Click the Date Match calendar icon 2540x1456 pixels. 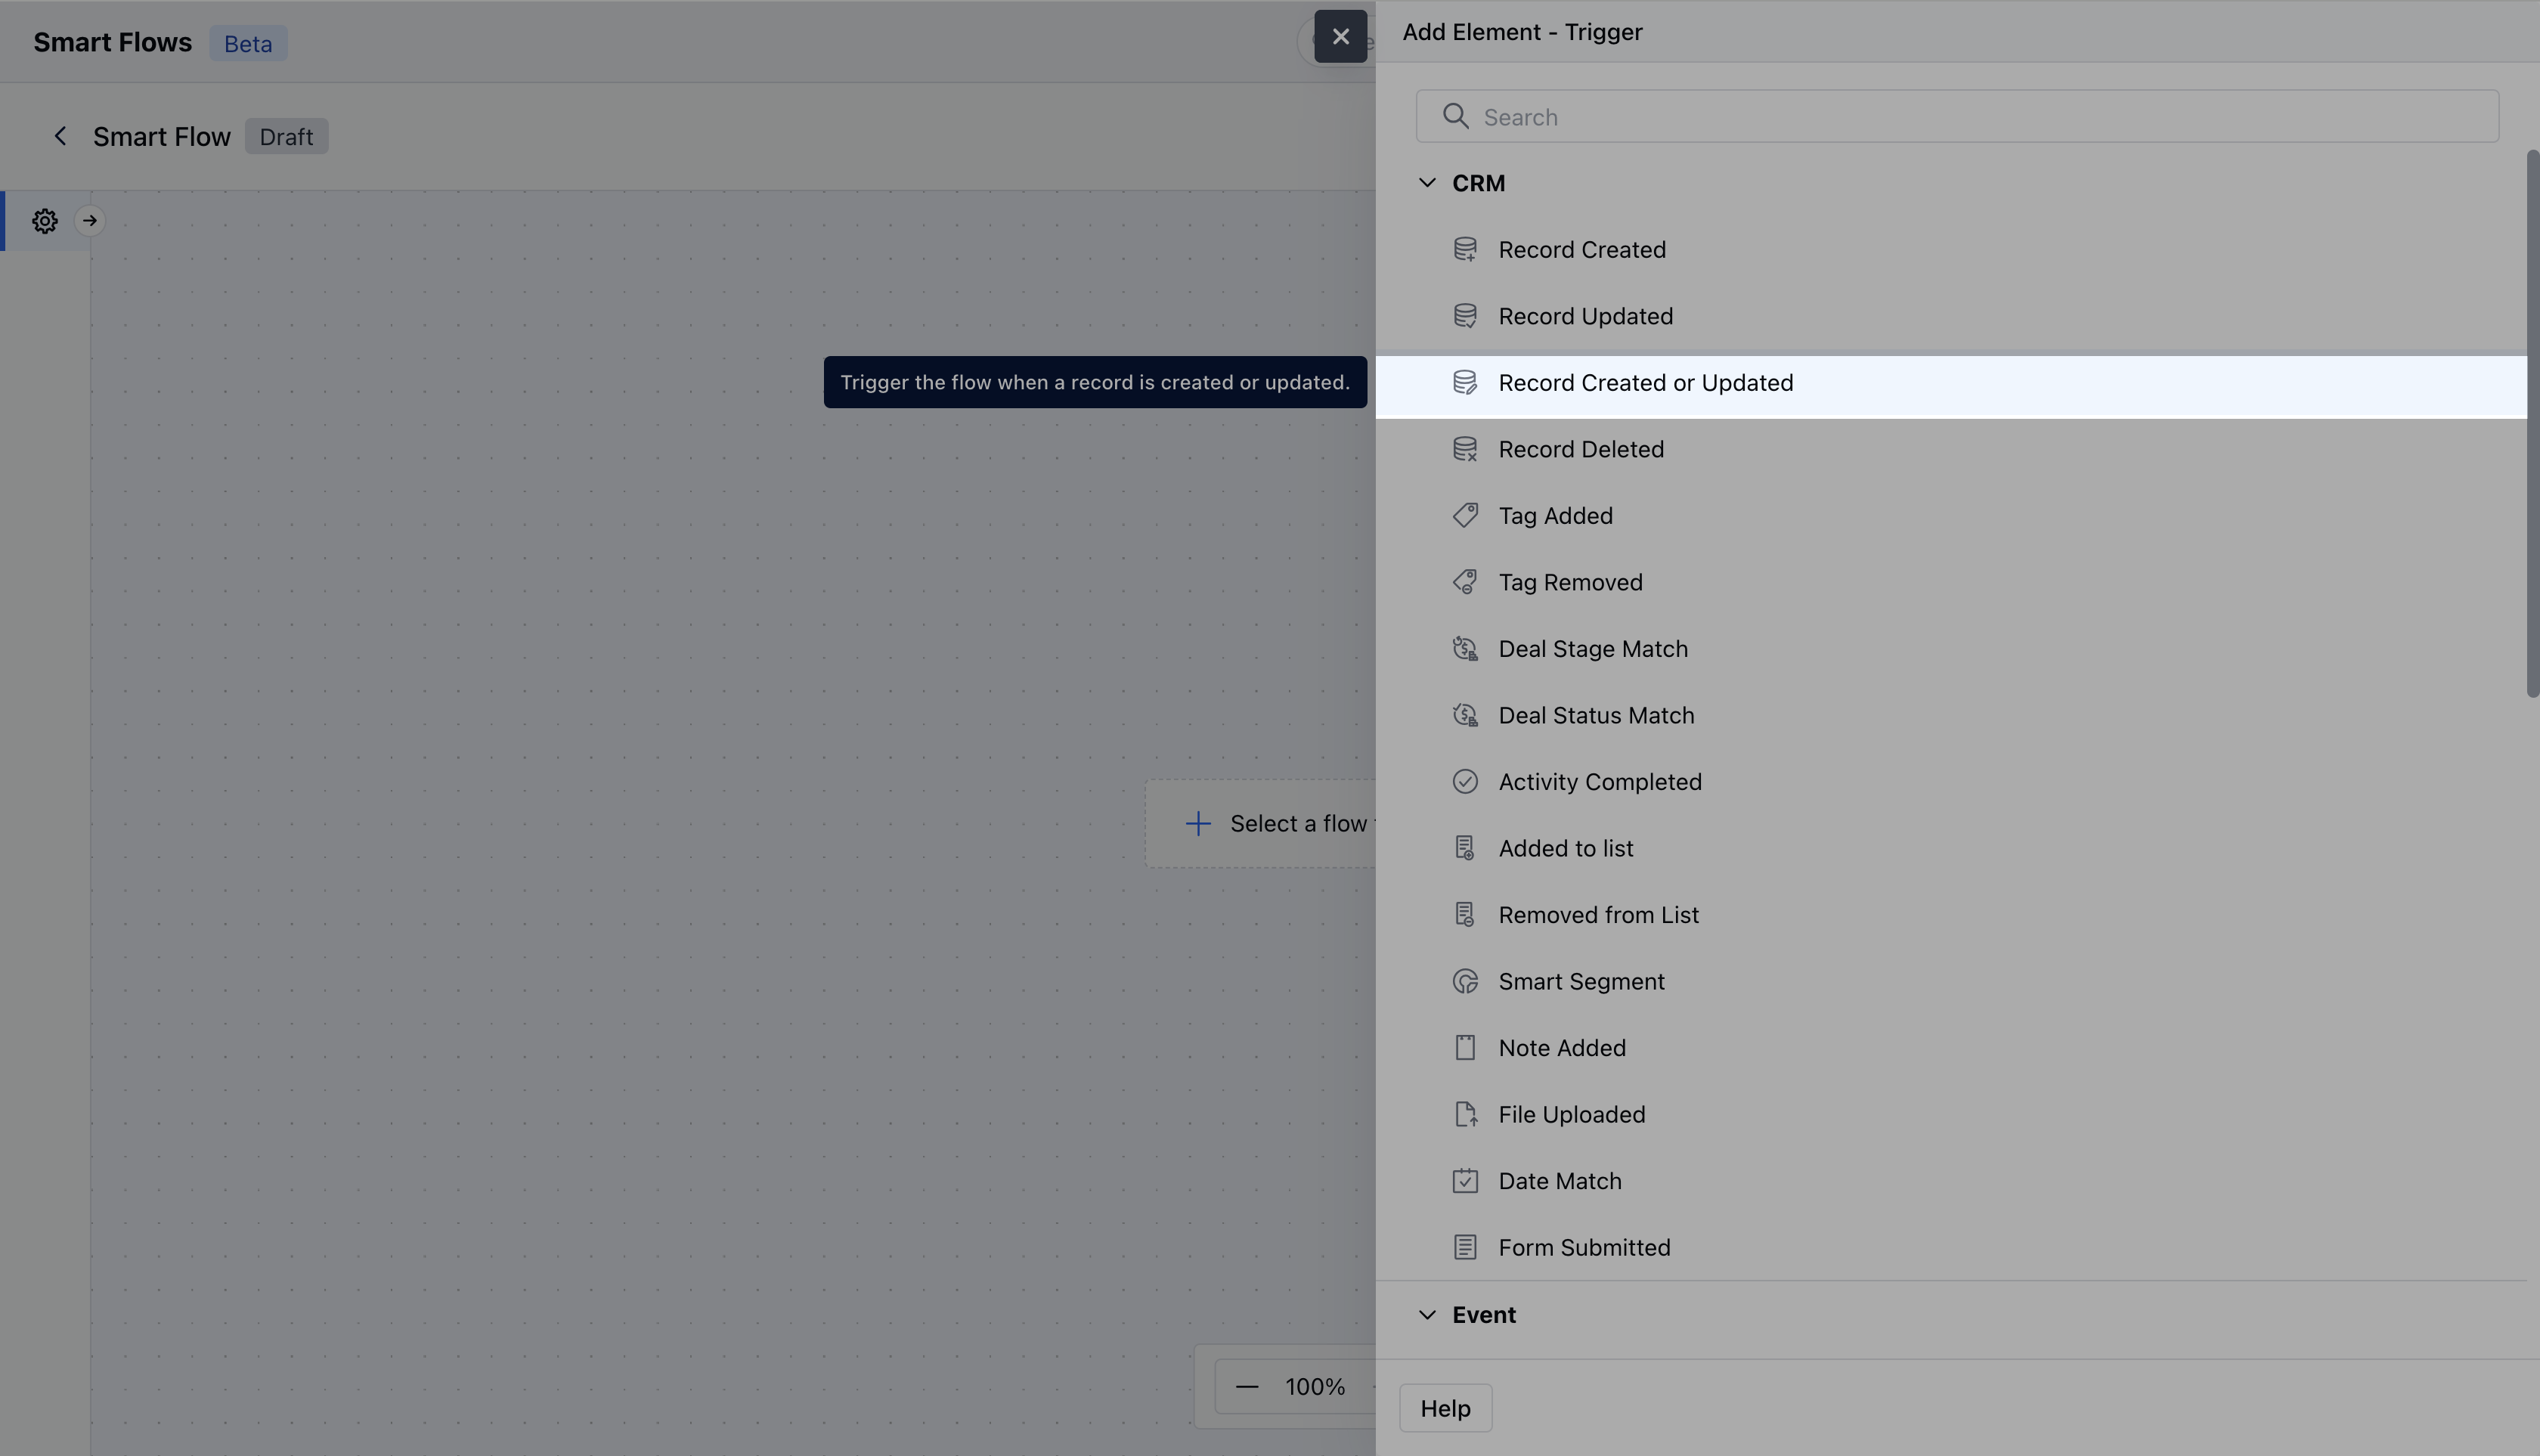coord(1464,1181)
